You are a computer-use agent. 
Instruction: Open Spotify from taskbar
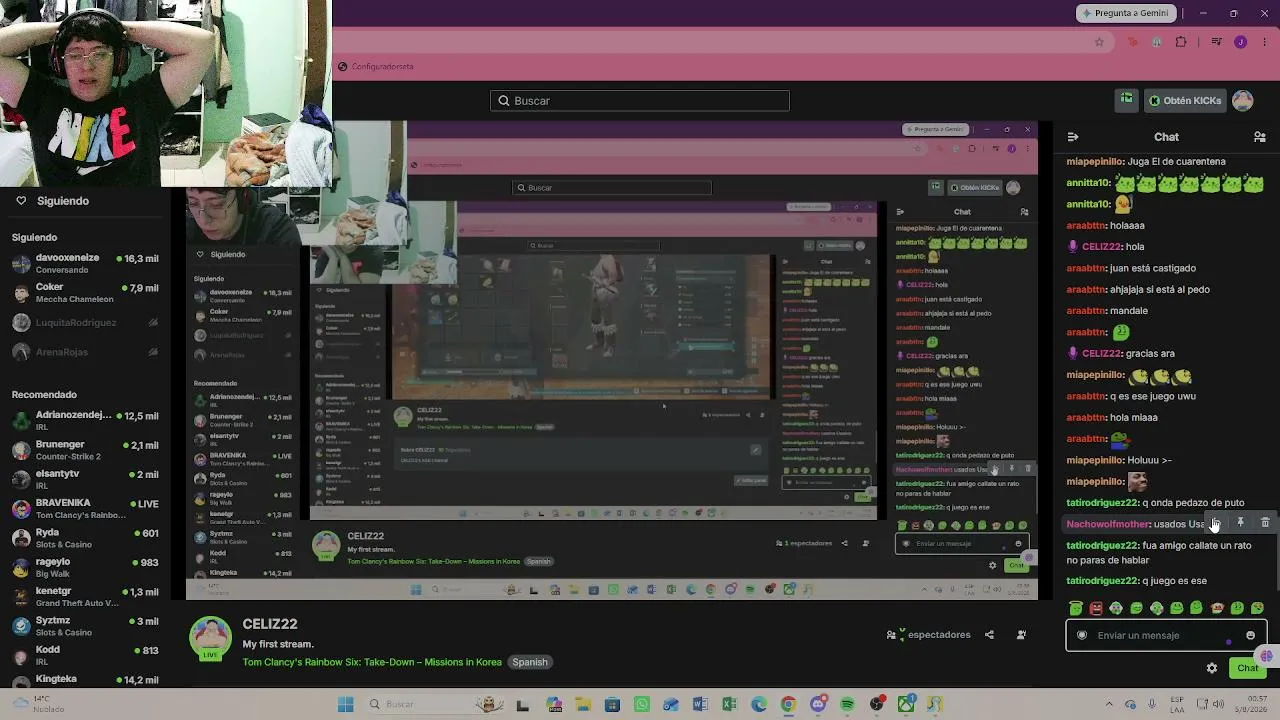point(847,705)
